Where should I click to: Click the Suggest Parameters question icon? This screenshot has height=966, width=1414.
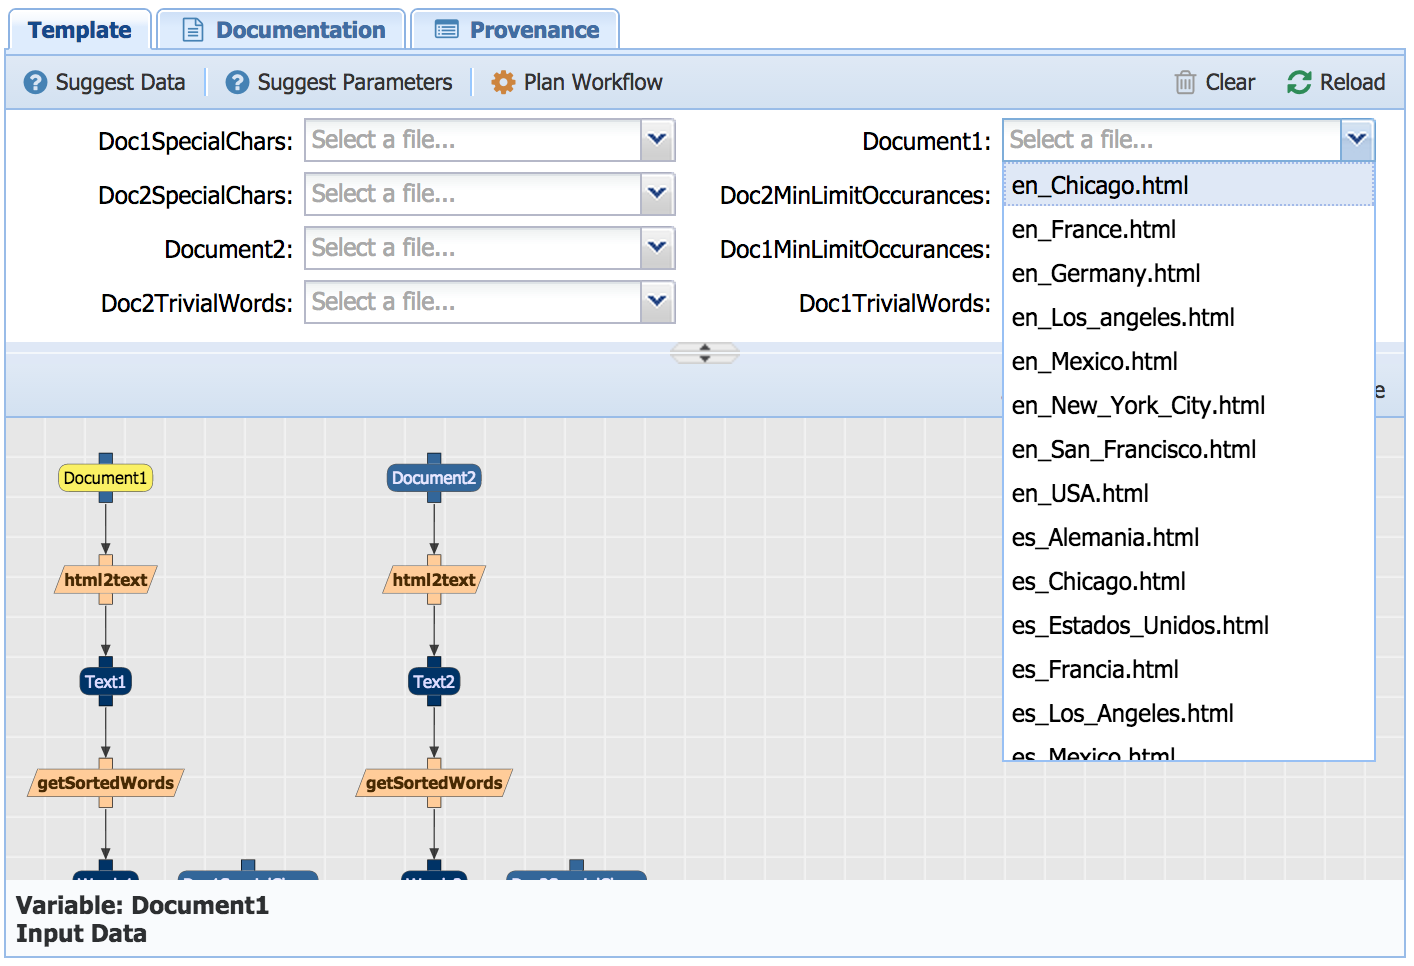coord(237,82)
